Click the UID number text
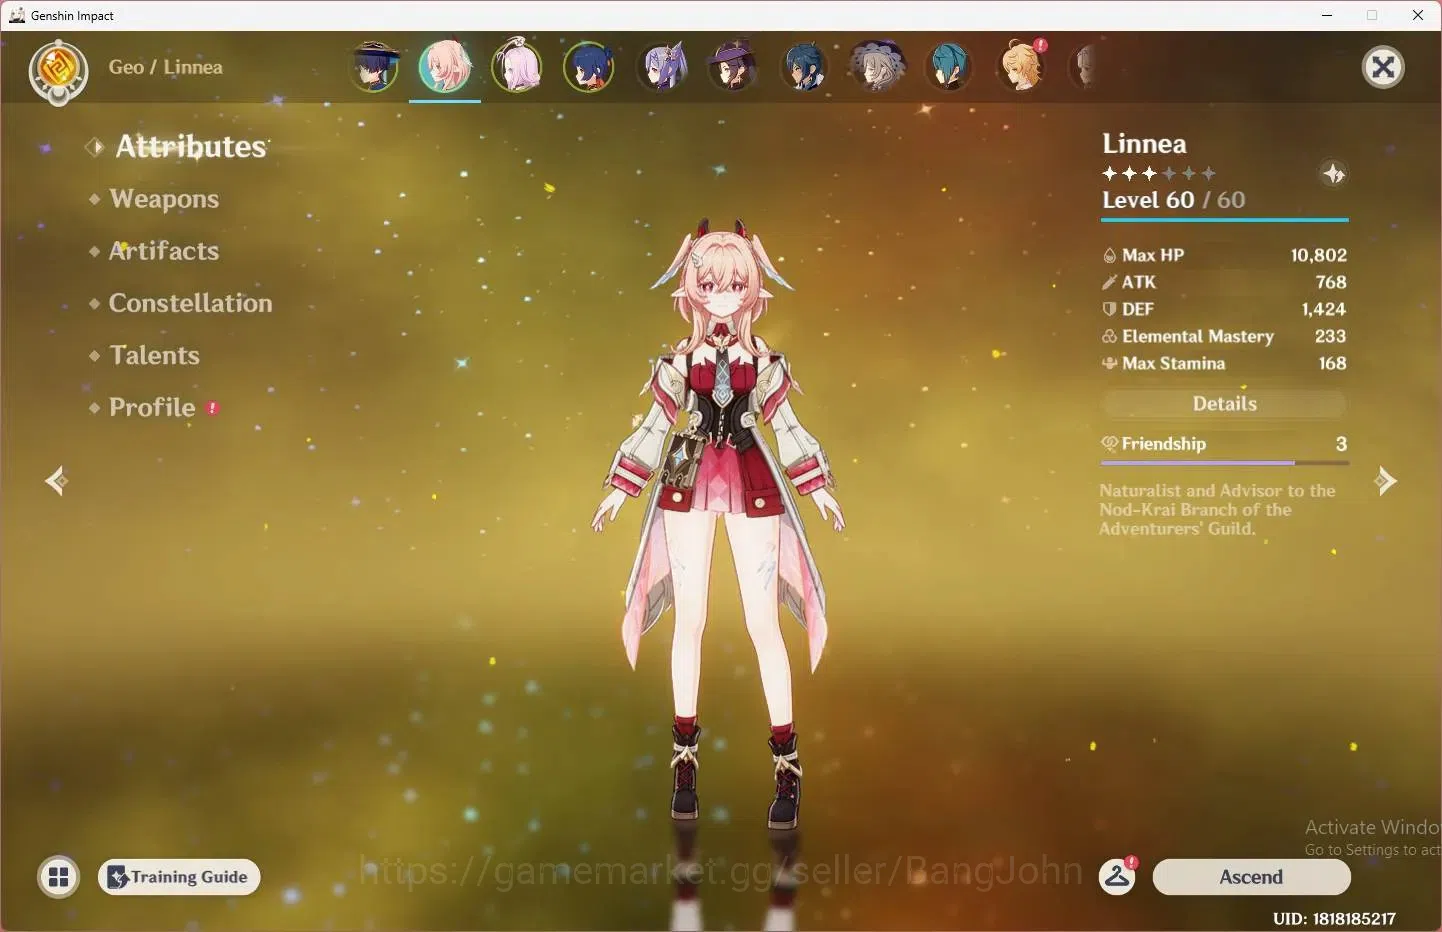The width and height of the screenshot is (1442, 932). click(x=1334, y=918)
